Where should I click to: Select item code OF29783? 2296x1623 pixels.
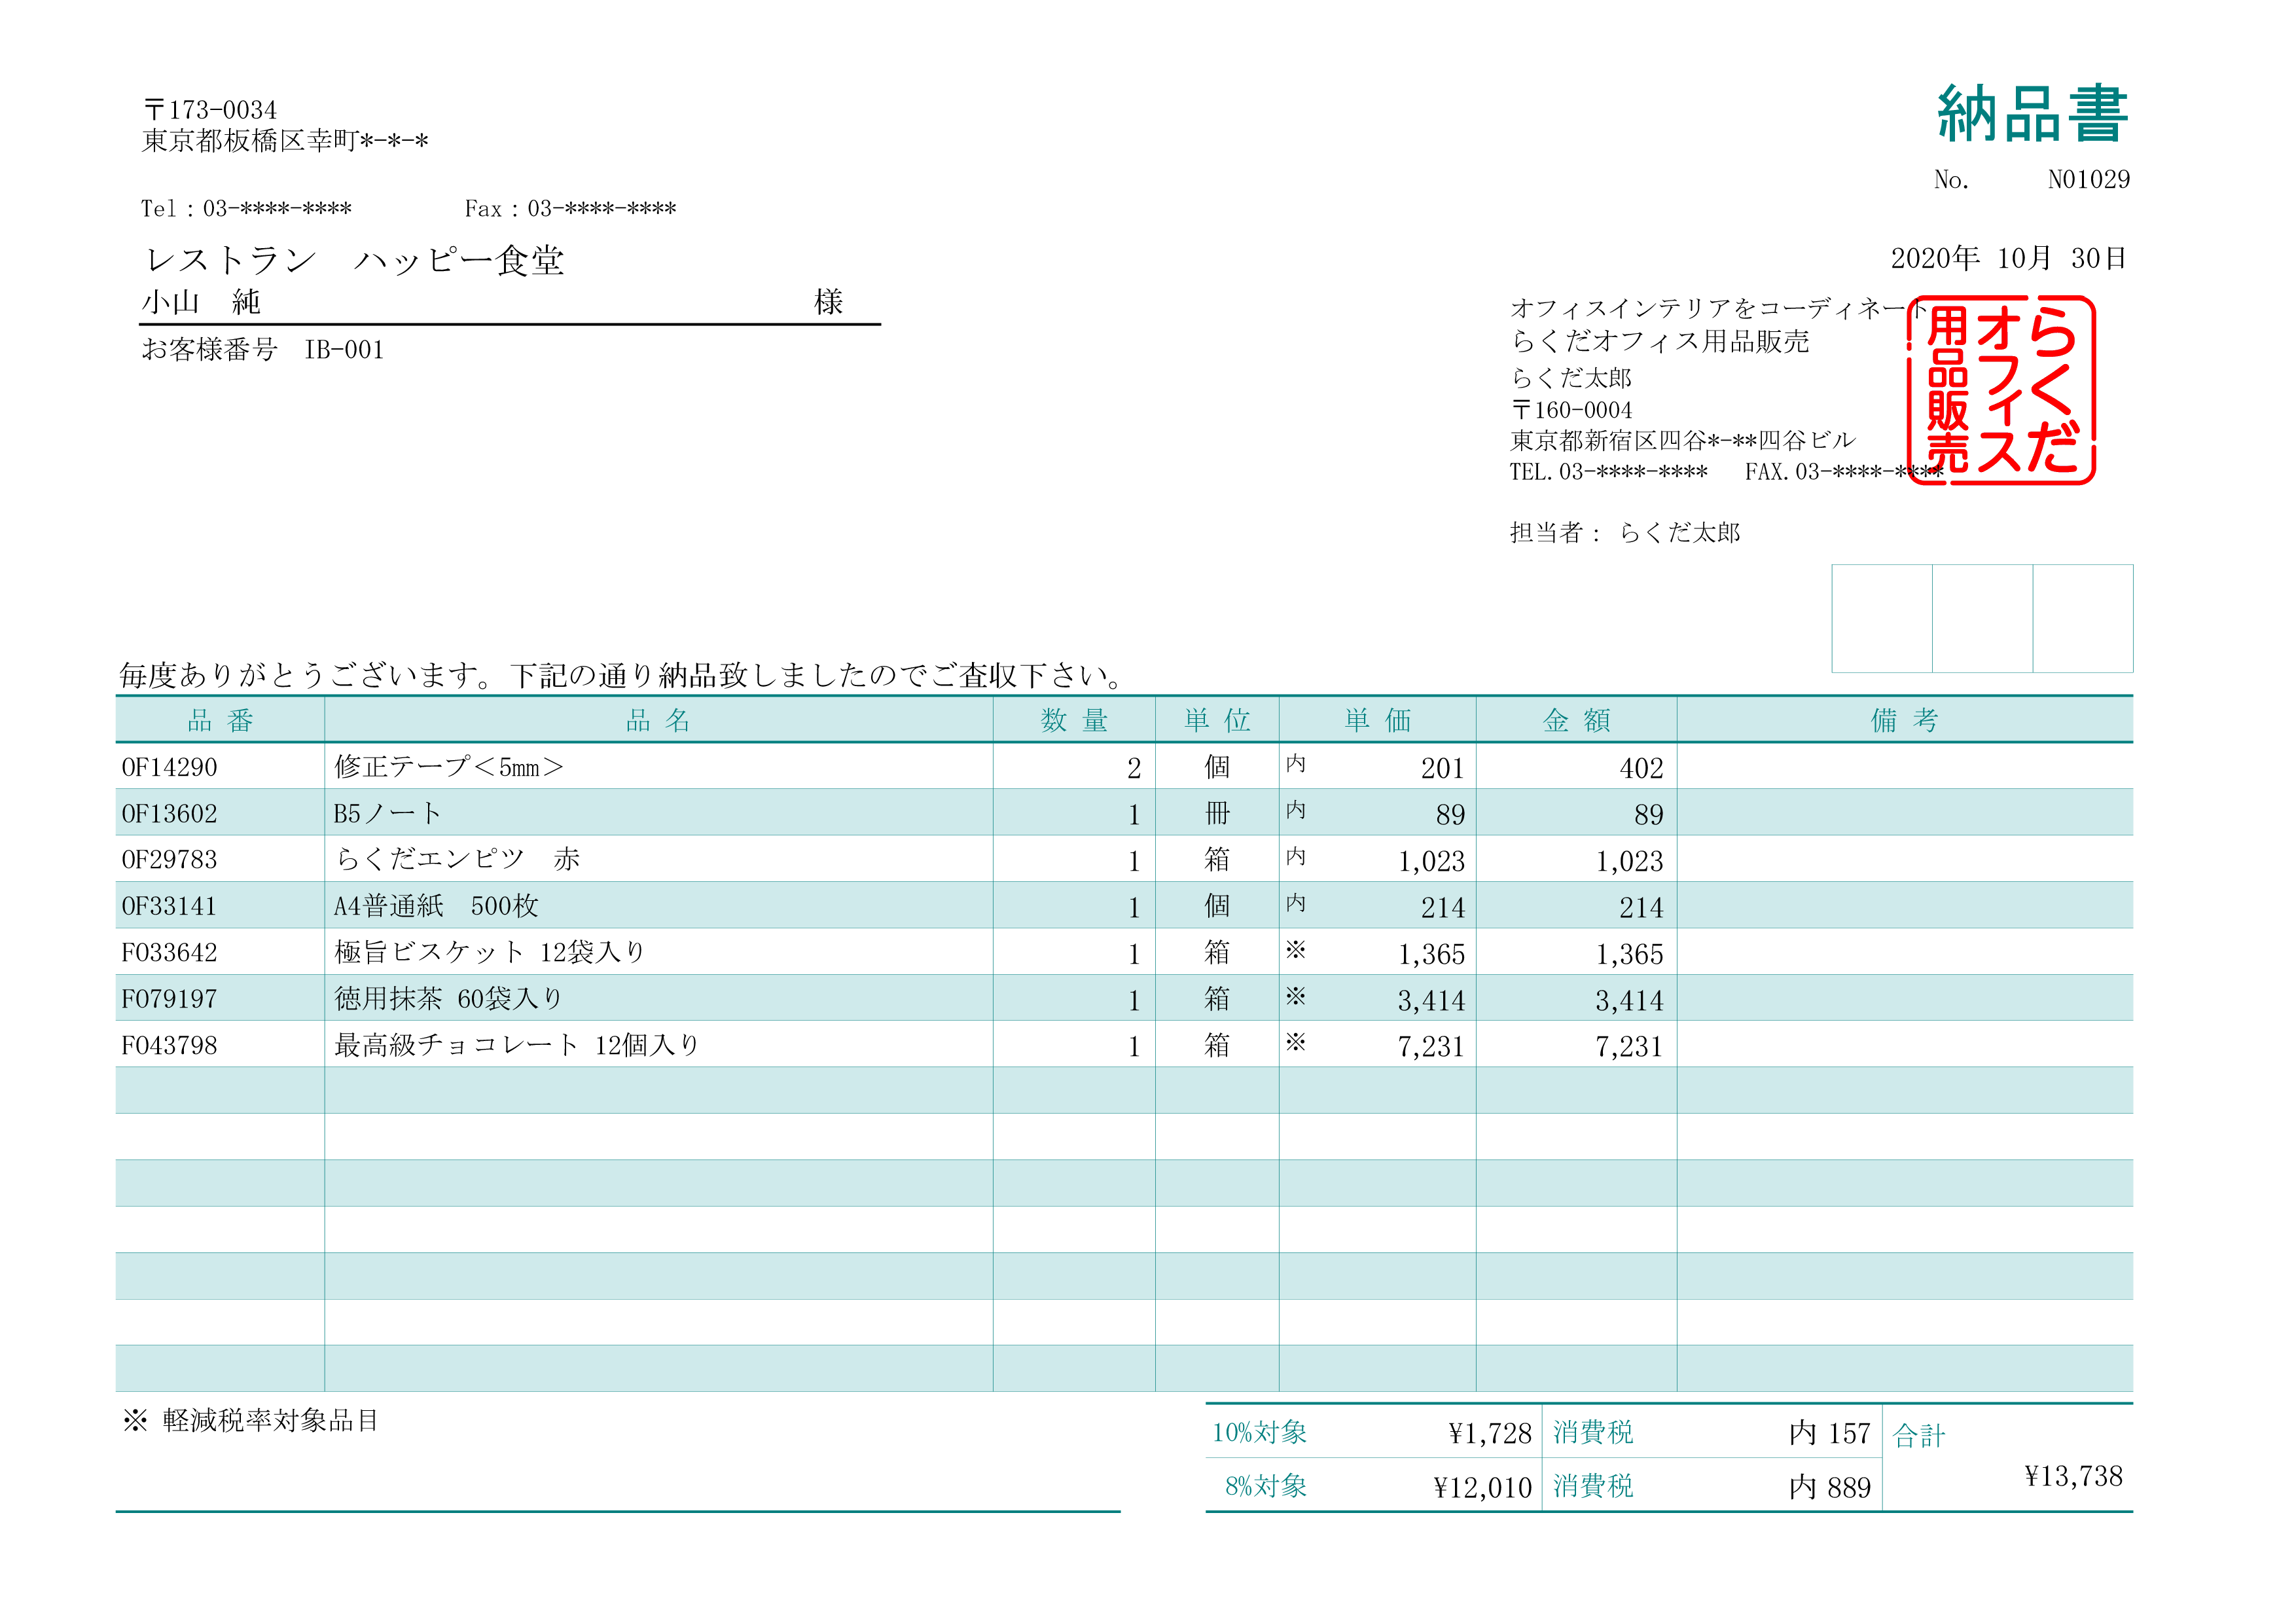(169, 860)
